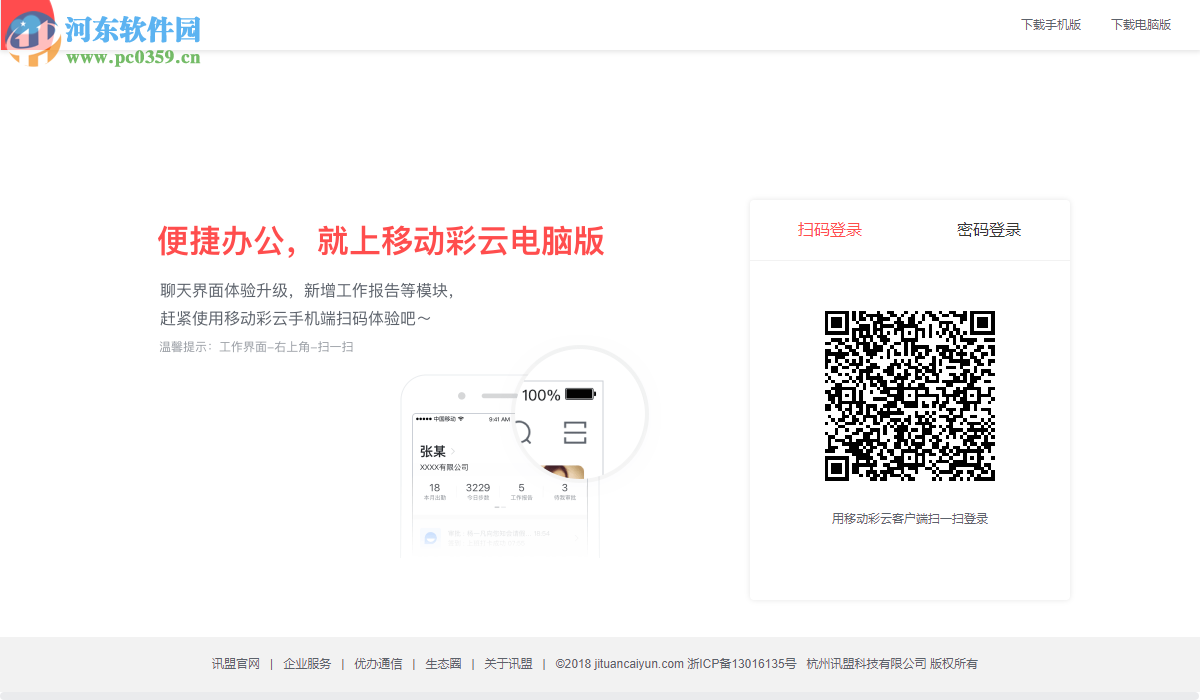Click the hint 温馨提示：工作界面-右上角-扫一扫
Screen dimensions: 1200x700
tap(257, 347)
